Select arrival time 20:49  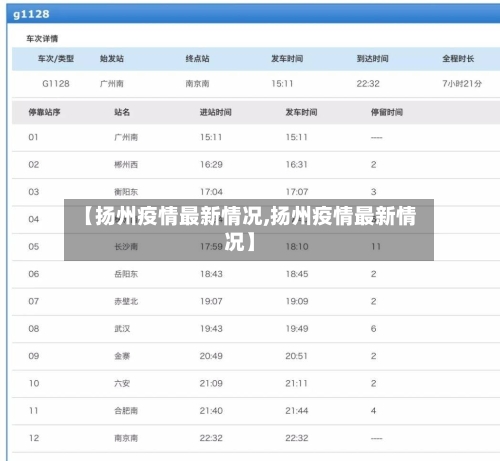click(x=211, y=356)
